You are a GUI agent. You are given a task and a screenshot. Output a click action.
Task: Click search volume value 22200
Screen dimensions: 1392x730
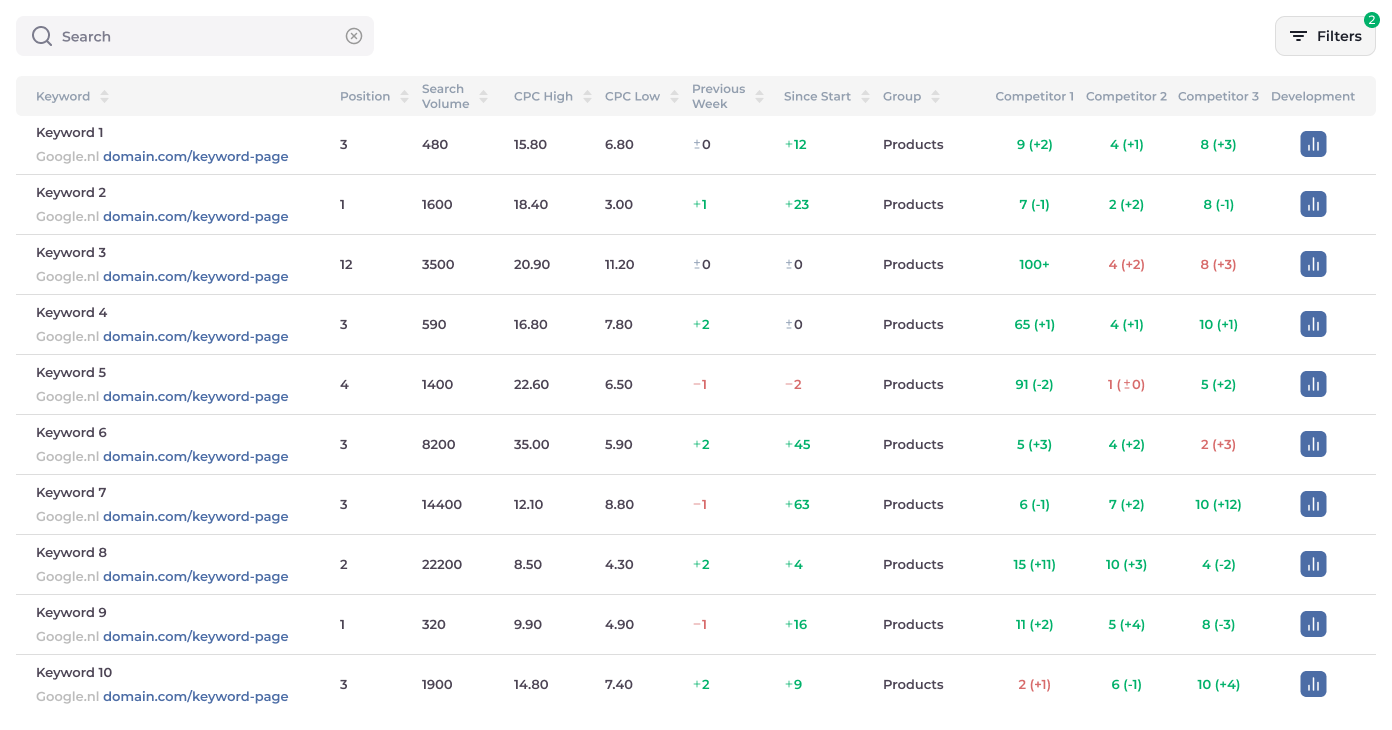442,565
